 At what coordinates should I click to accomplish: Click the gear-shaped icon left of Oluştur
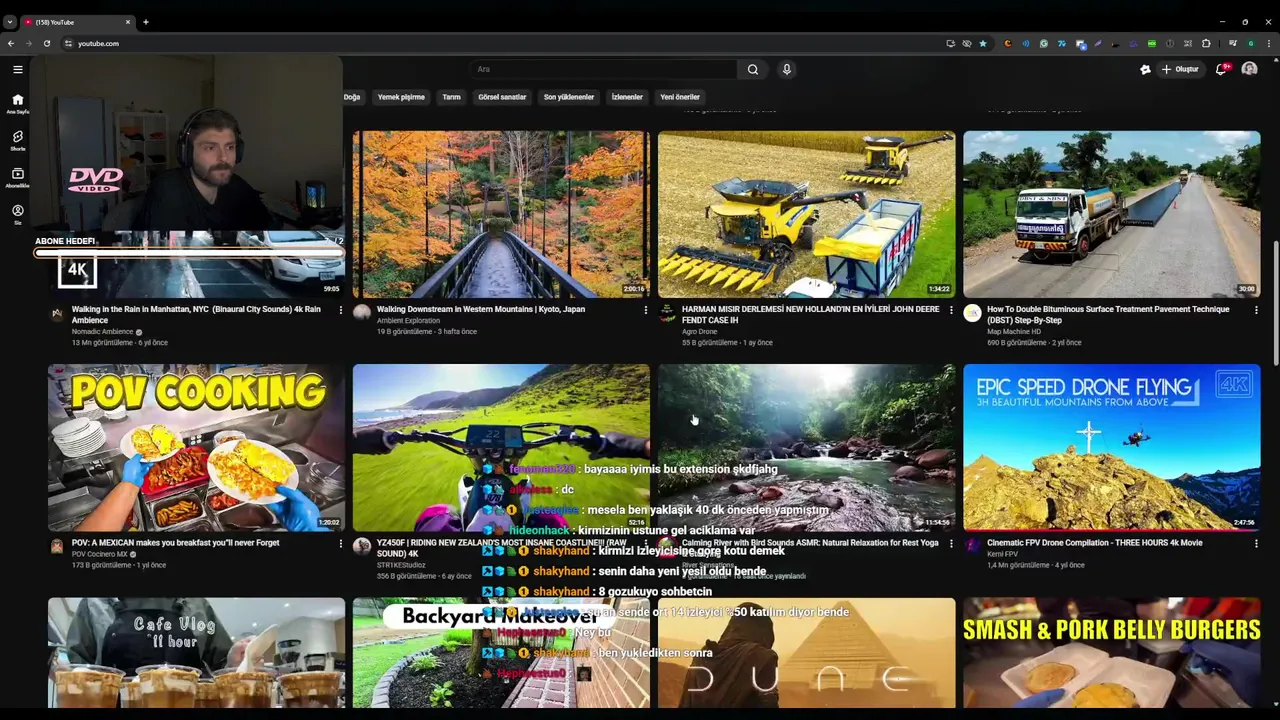[x=1145, y=69]
